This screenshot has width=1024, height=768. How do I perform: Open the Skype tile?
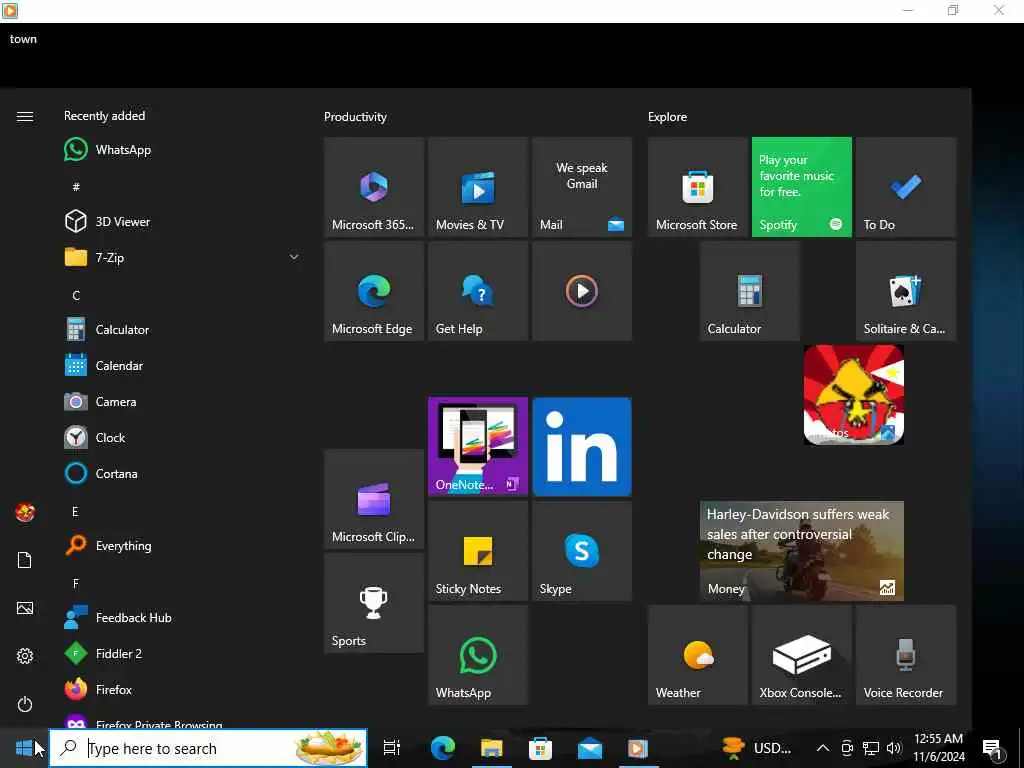tap(582, 551)
